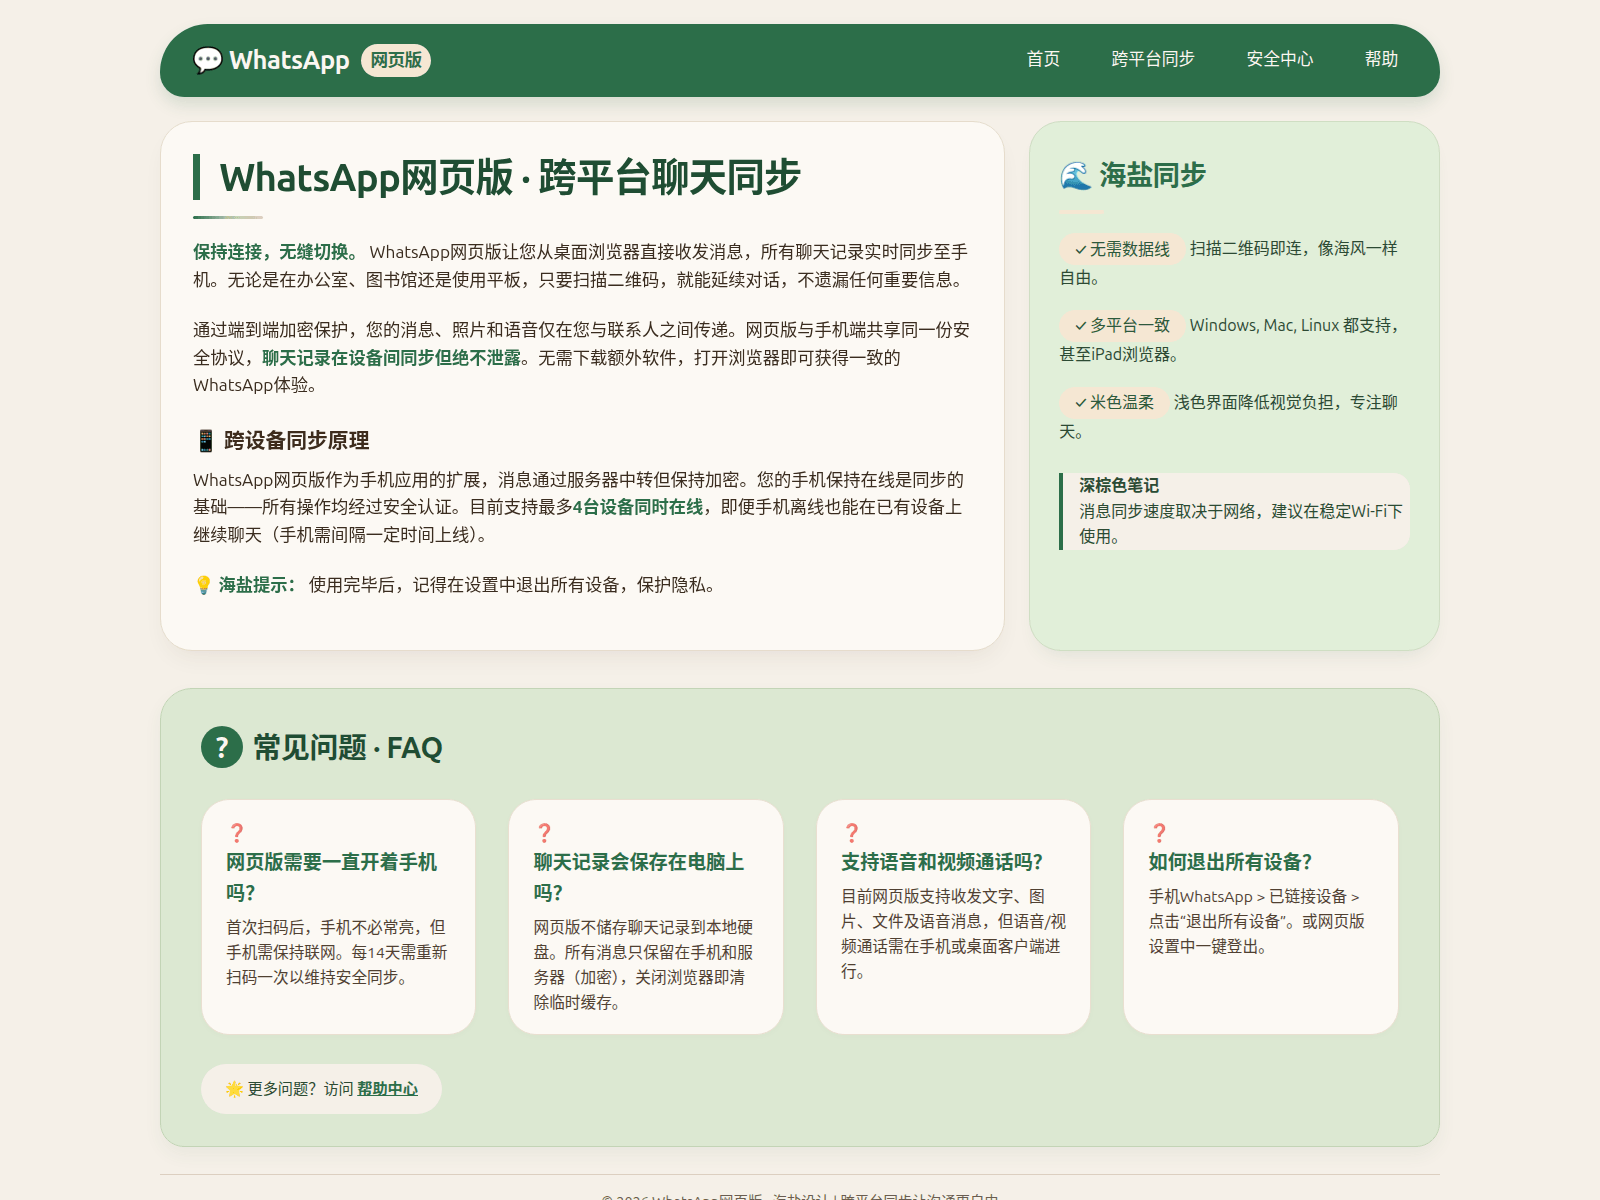The height and width of the screenshot is (1200, 1600).
Task: Open the 帮助 nav item
Action: coord(1381,59)
